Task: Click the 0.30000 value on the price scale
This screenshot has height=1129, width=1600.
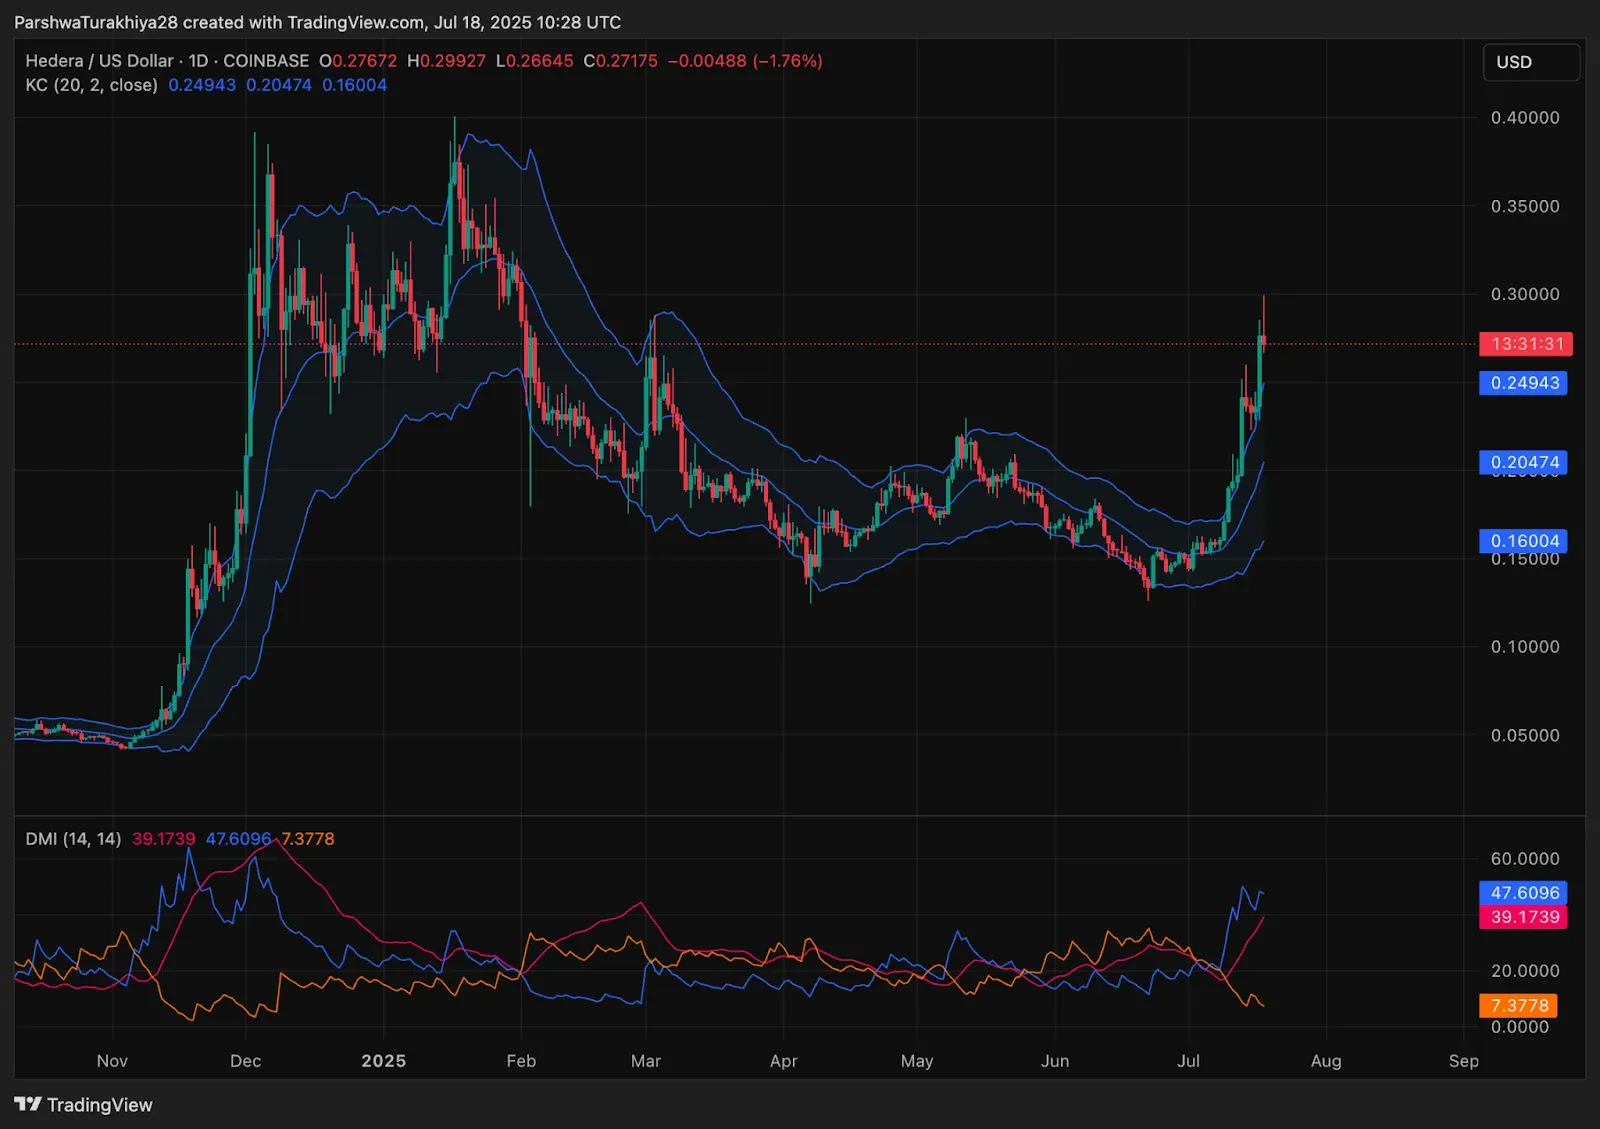Action: coord(1525,294)
